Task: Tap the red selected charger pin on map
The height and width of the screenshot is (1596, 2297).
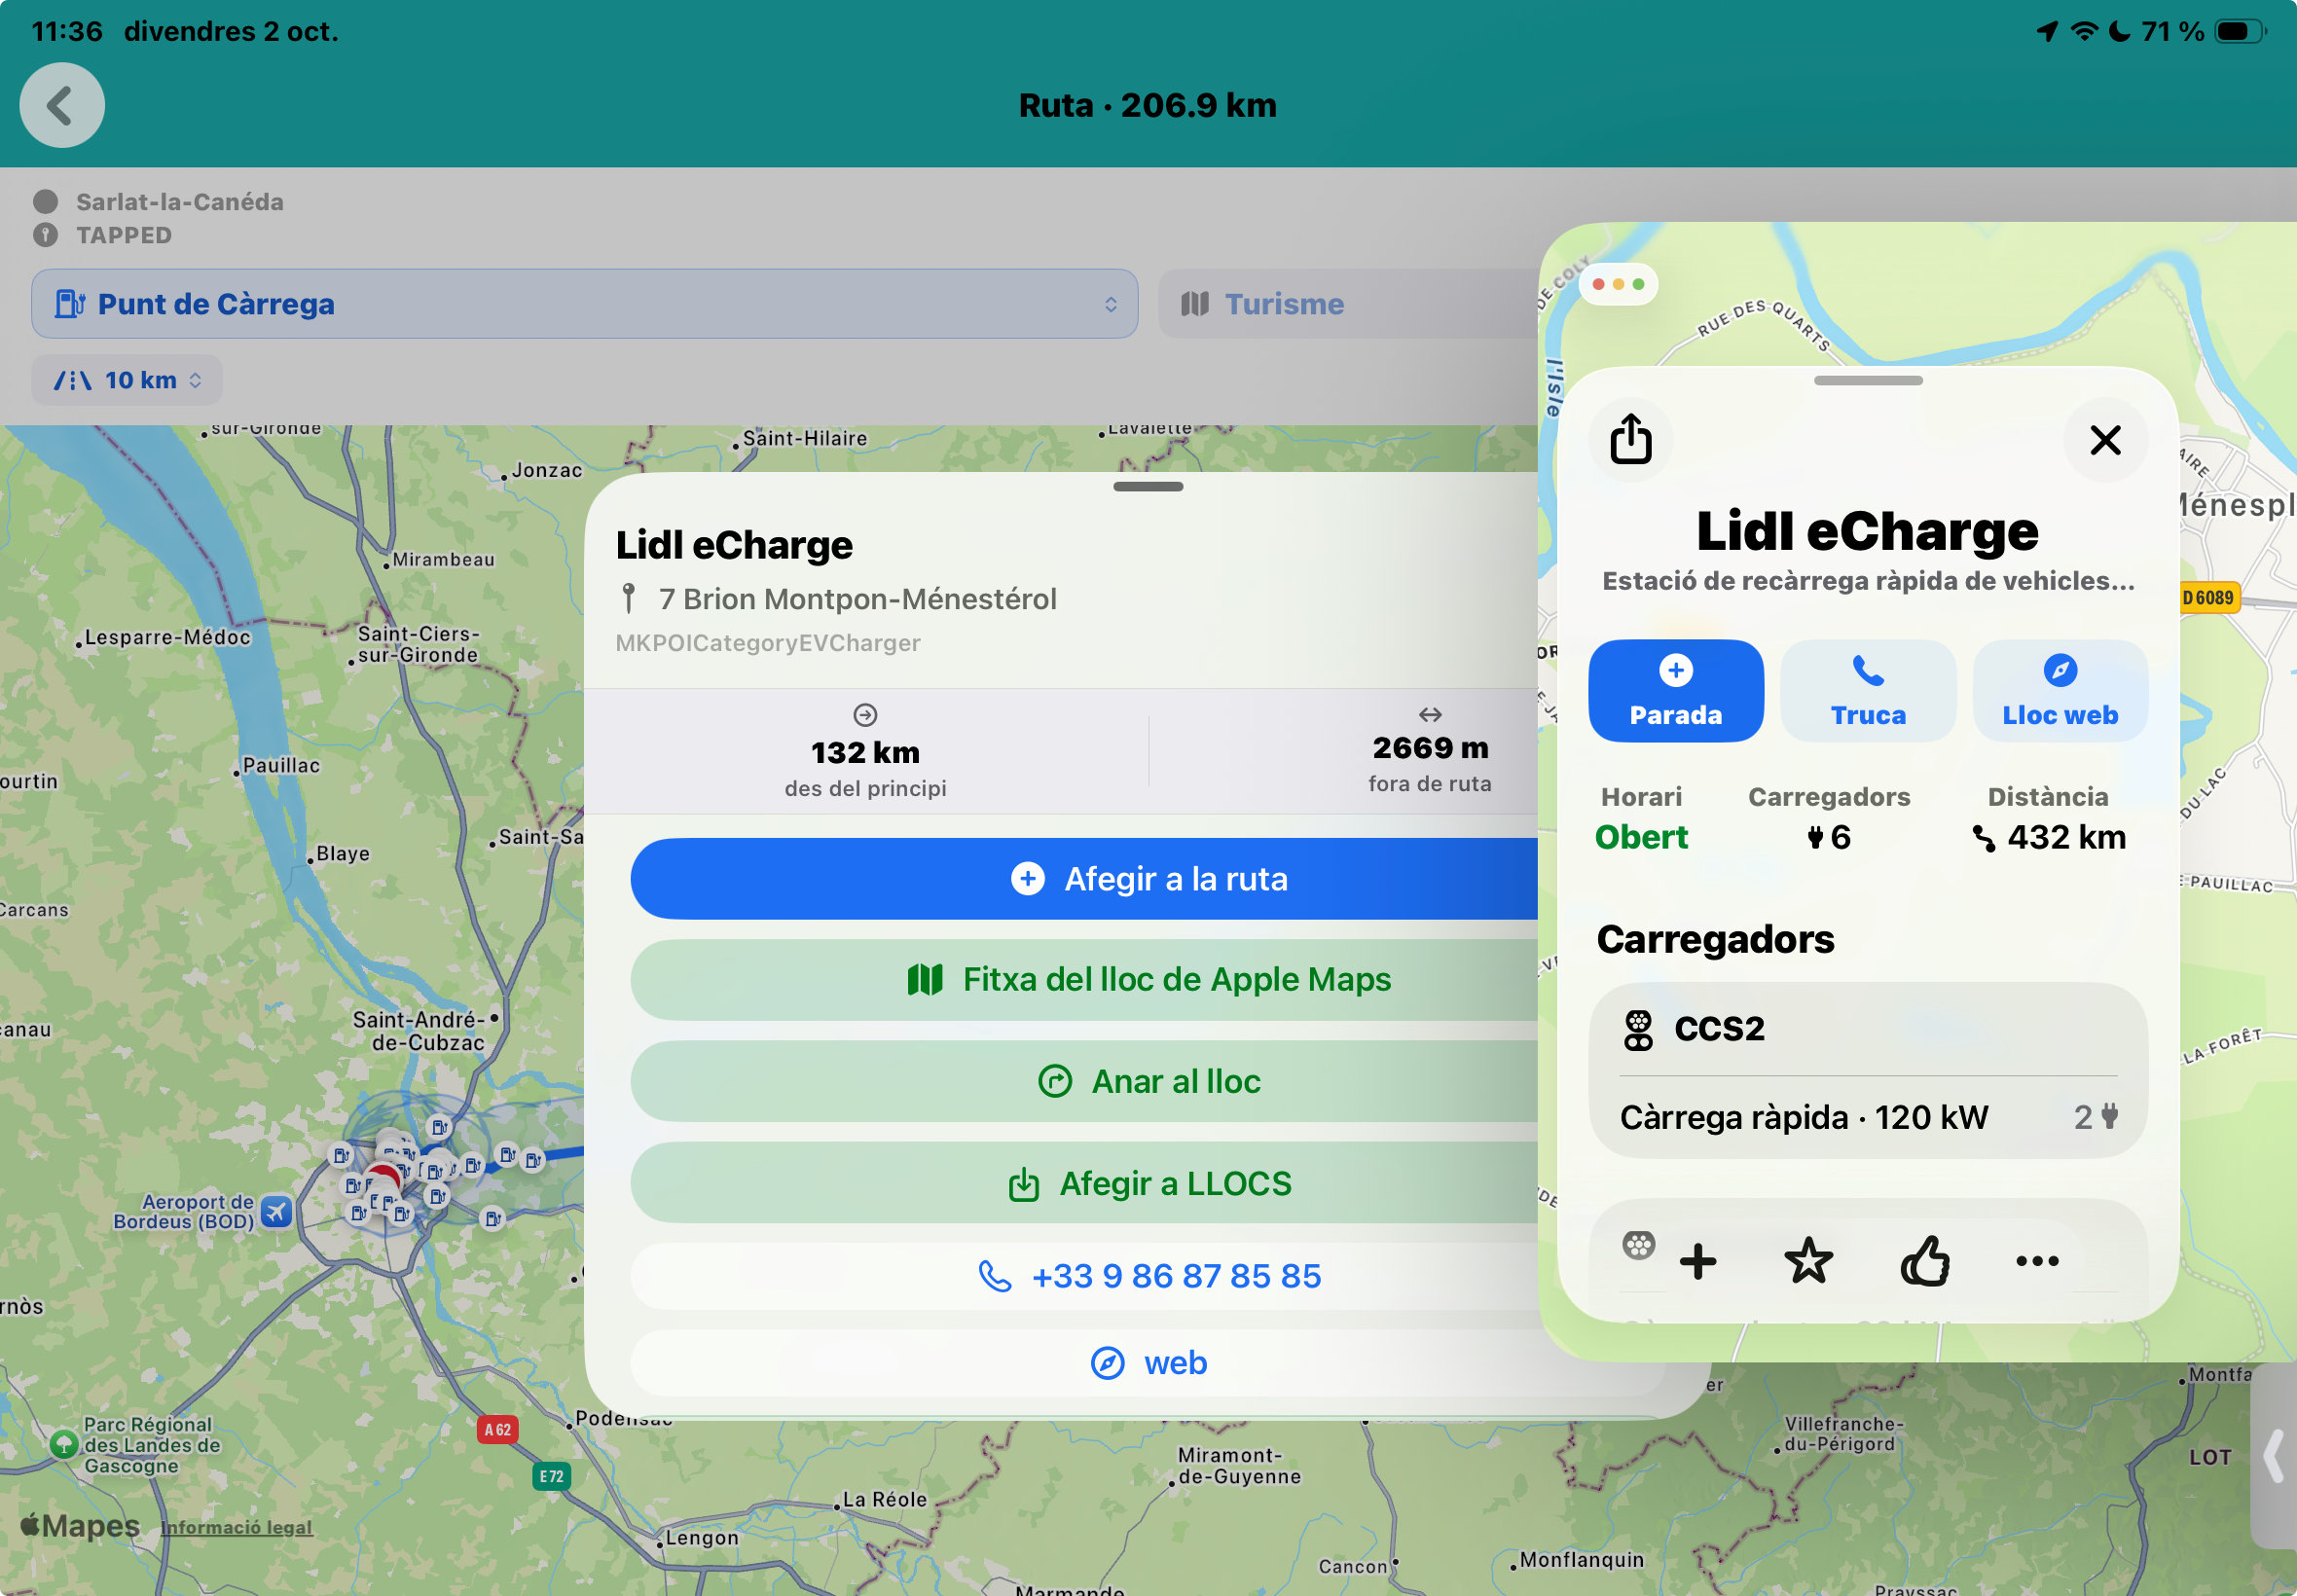Action: (x=382, y=1178)
